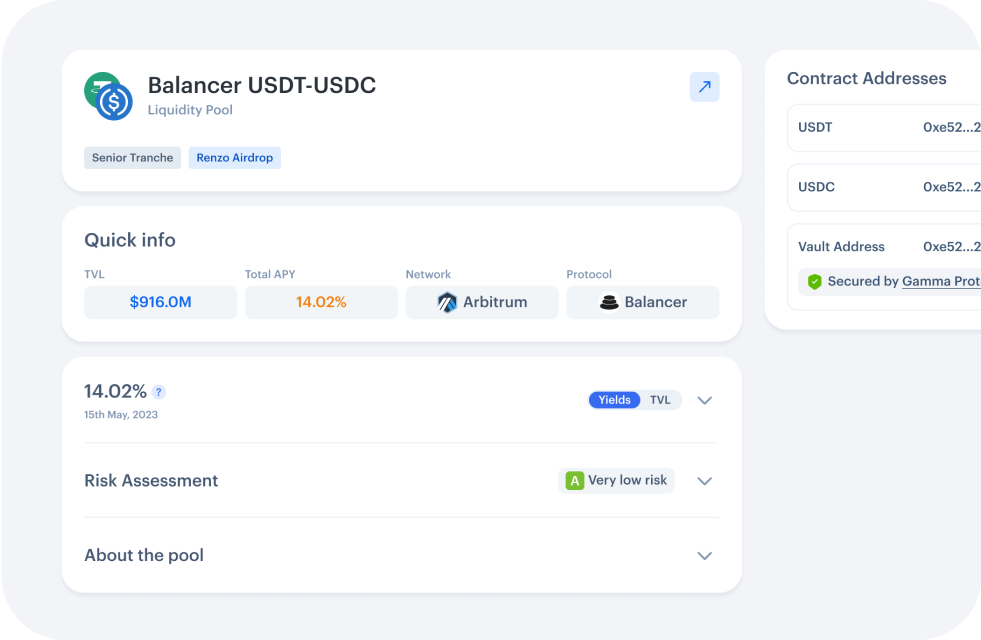Switch chart to TVL view
The image size is (981, 640).
point(660,400)
